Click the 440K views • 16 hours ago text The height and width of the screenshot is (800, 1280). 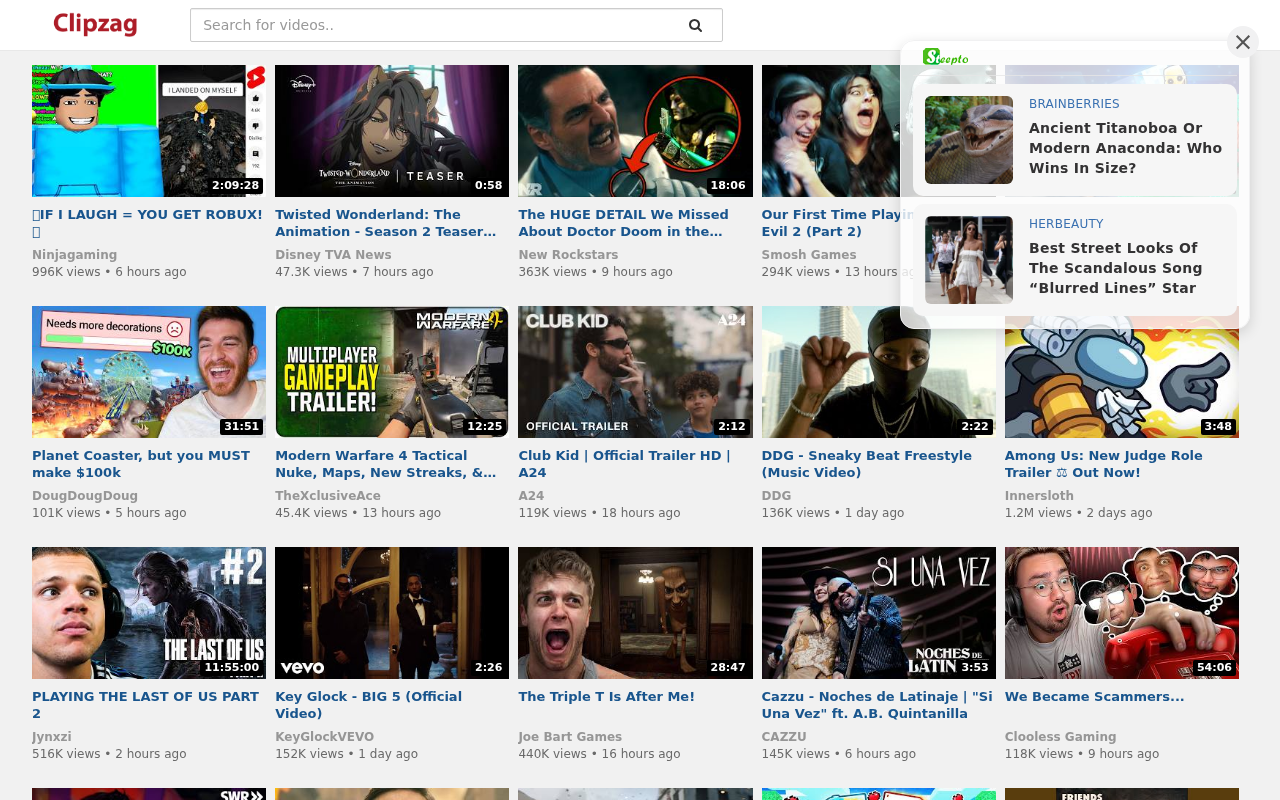point(599,754)
